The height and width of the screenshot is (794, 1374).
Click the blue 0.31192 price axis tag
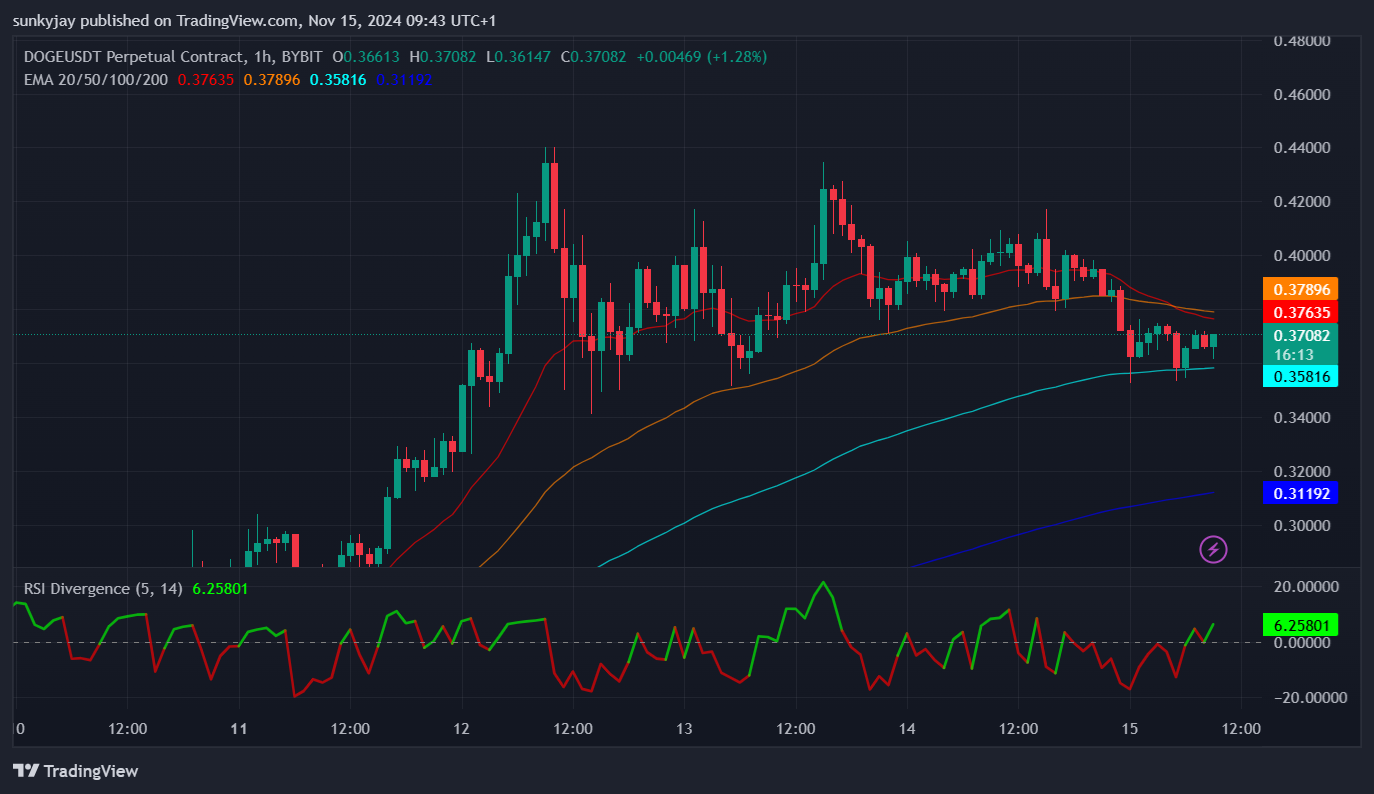[1301, 493]
